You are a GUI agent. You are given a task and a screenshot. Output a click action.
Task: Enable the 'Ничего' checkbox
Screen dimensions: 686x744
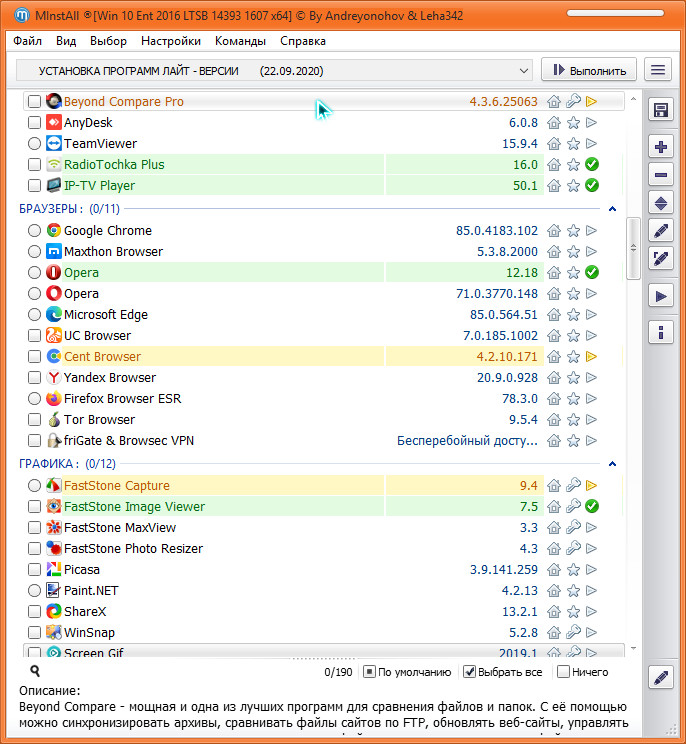[x=563, y=672]
